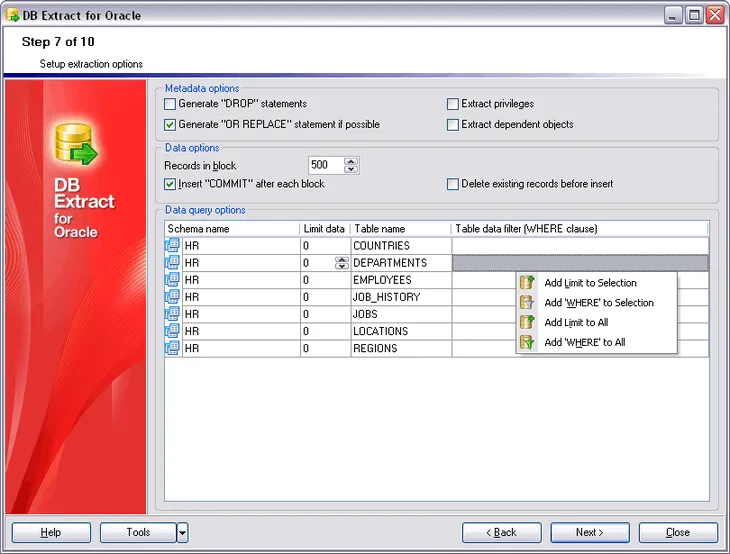The image size is (730, 554).
Task: Enable Extract privileges option
Action: (453, 104)
